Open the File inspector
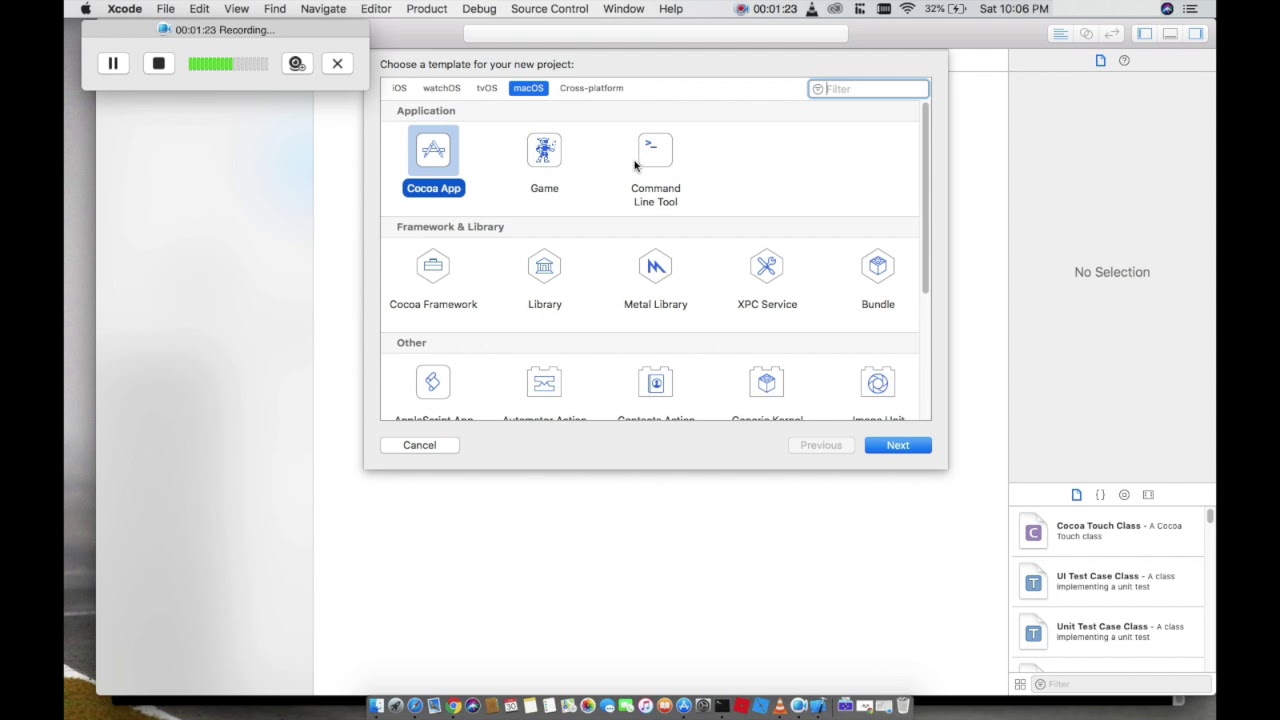Screen dimensions: 1280x720 (x=1100, y=61)
